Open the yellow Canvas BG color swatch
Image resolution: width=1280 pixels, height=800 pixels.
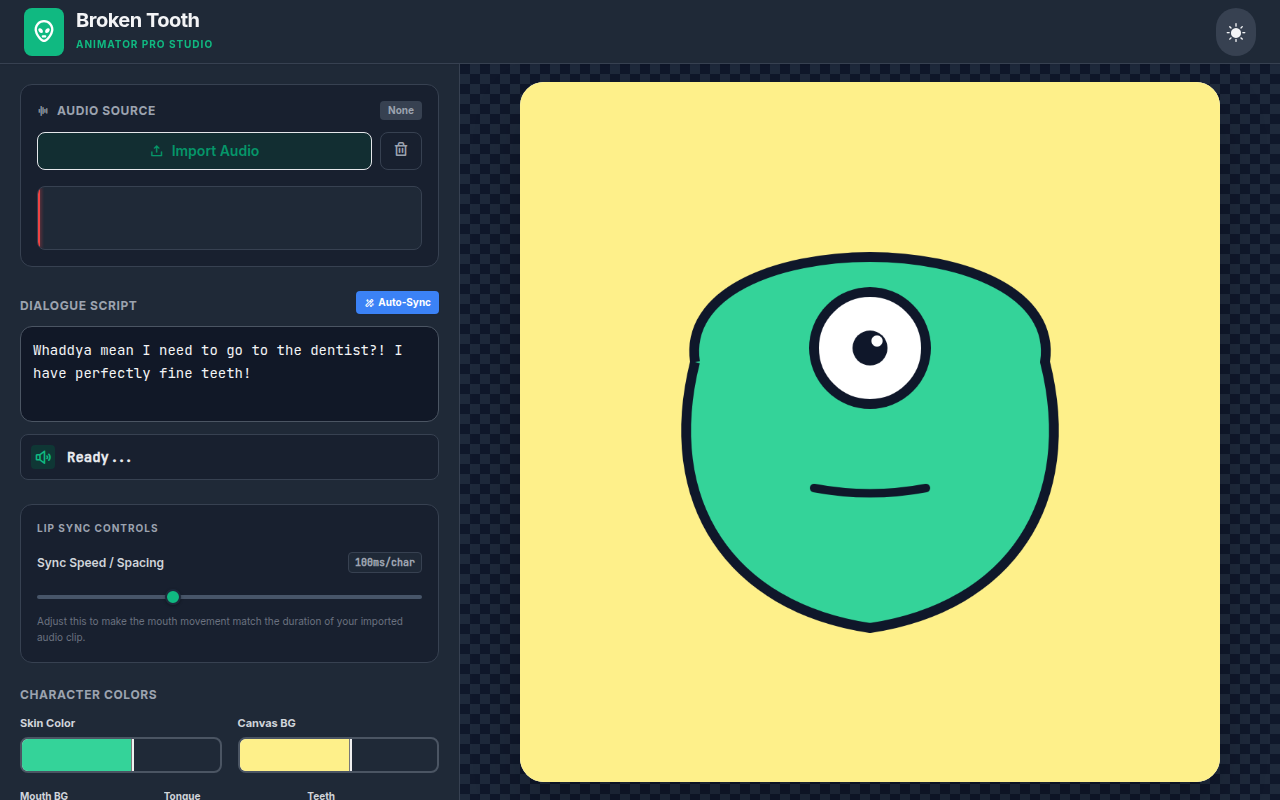pos(295,755)
